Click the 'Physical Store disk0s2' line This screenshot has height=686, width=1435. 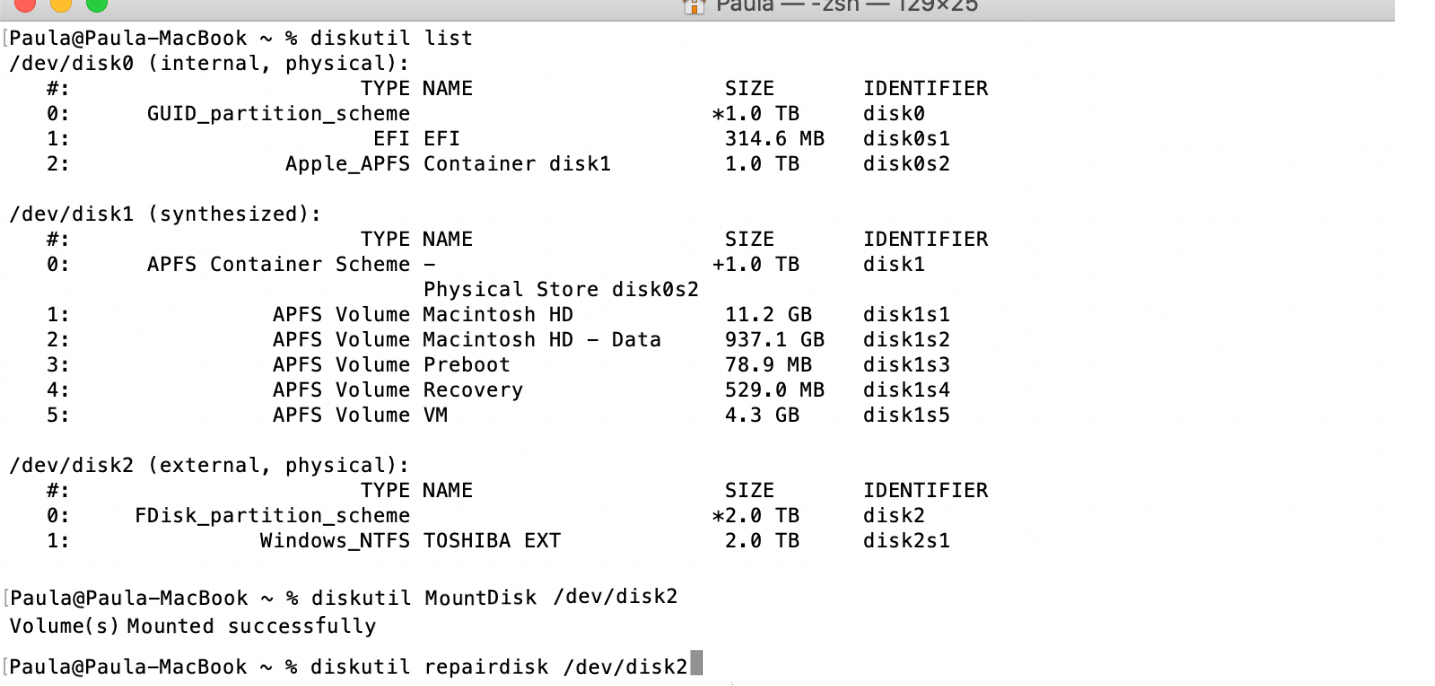point(560,289)
